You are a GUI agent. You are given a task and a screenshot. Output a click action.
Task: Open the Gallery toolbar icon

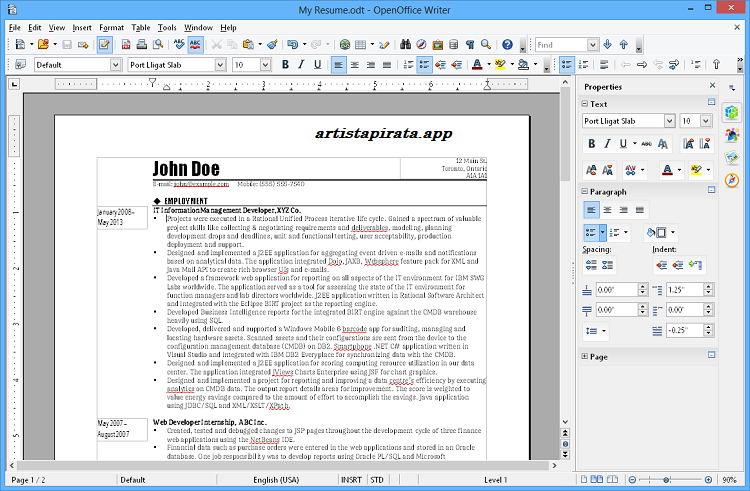point(438,44)
